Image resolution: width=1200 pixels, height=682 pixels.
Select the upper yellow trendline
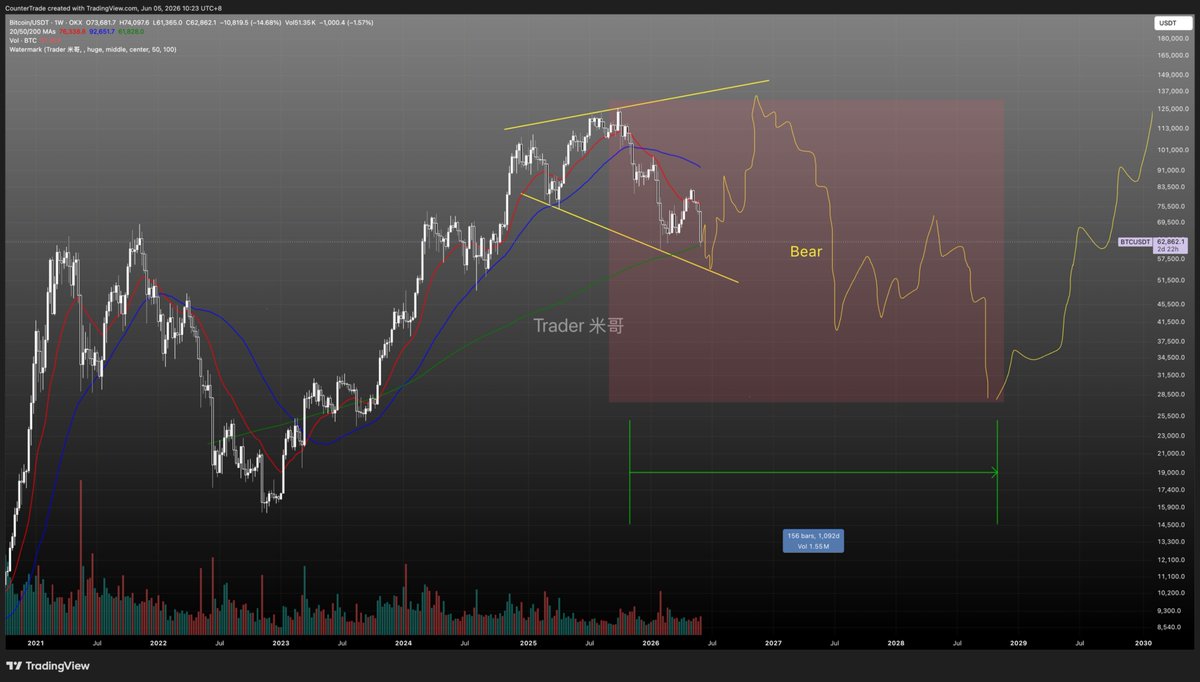[x=637, y=104]
